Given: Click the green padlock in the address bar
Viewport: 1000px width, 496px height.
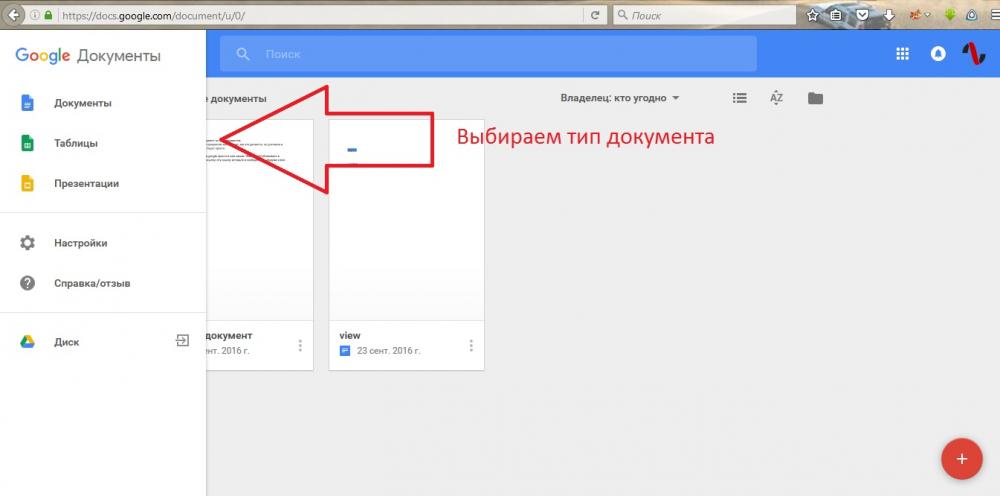Looking at the screenshot, I should point(48,15).
